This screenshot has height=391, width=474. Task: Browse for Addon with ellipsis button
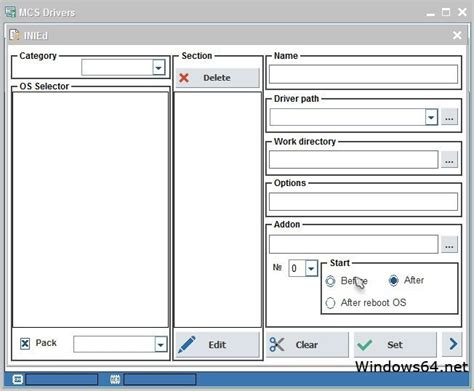449,244
